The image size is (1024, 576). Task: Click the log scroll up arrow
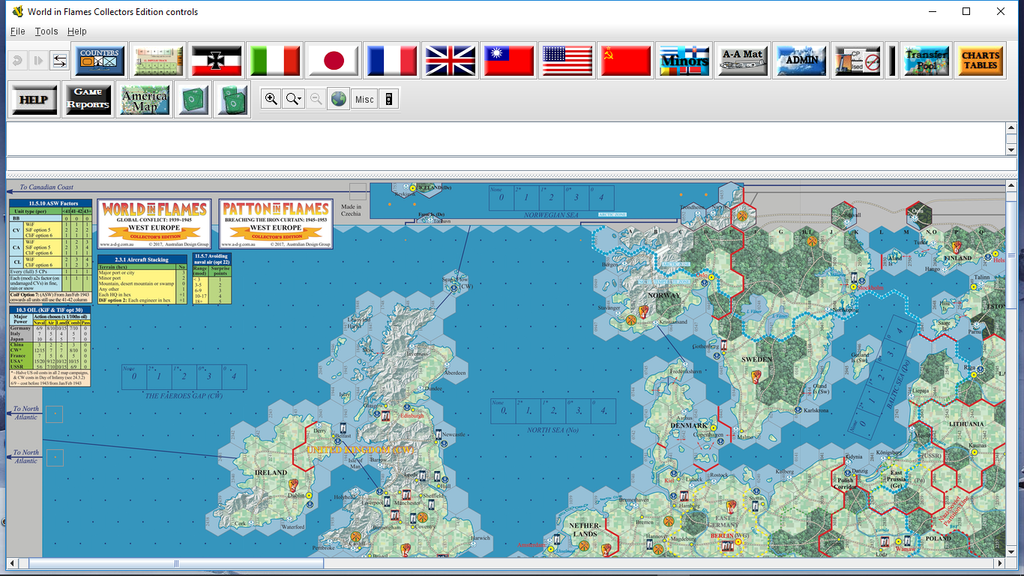[1011, 128]
